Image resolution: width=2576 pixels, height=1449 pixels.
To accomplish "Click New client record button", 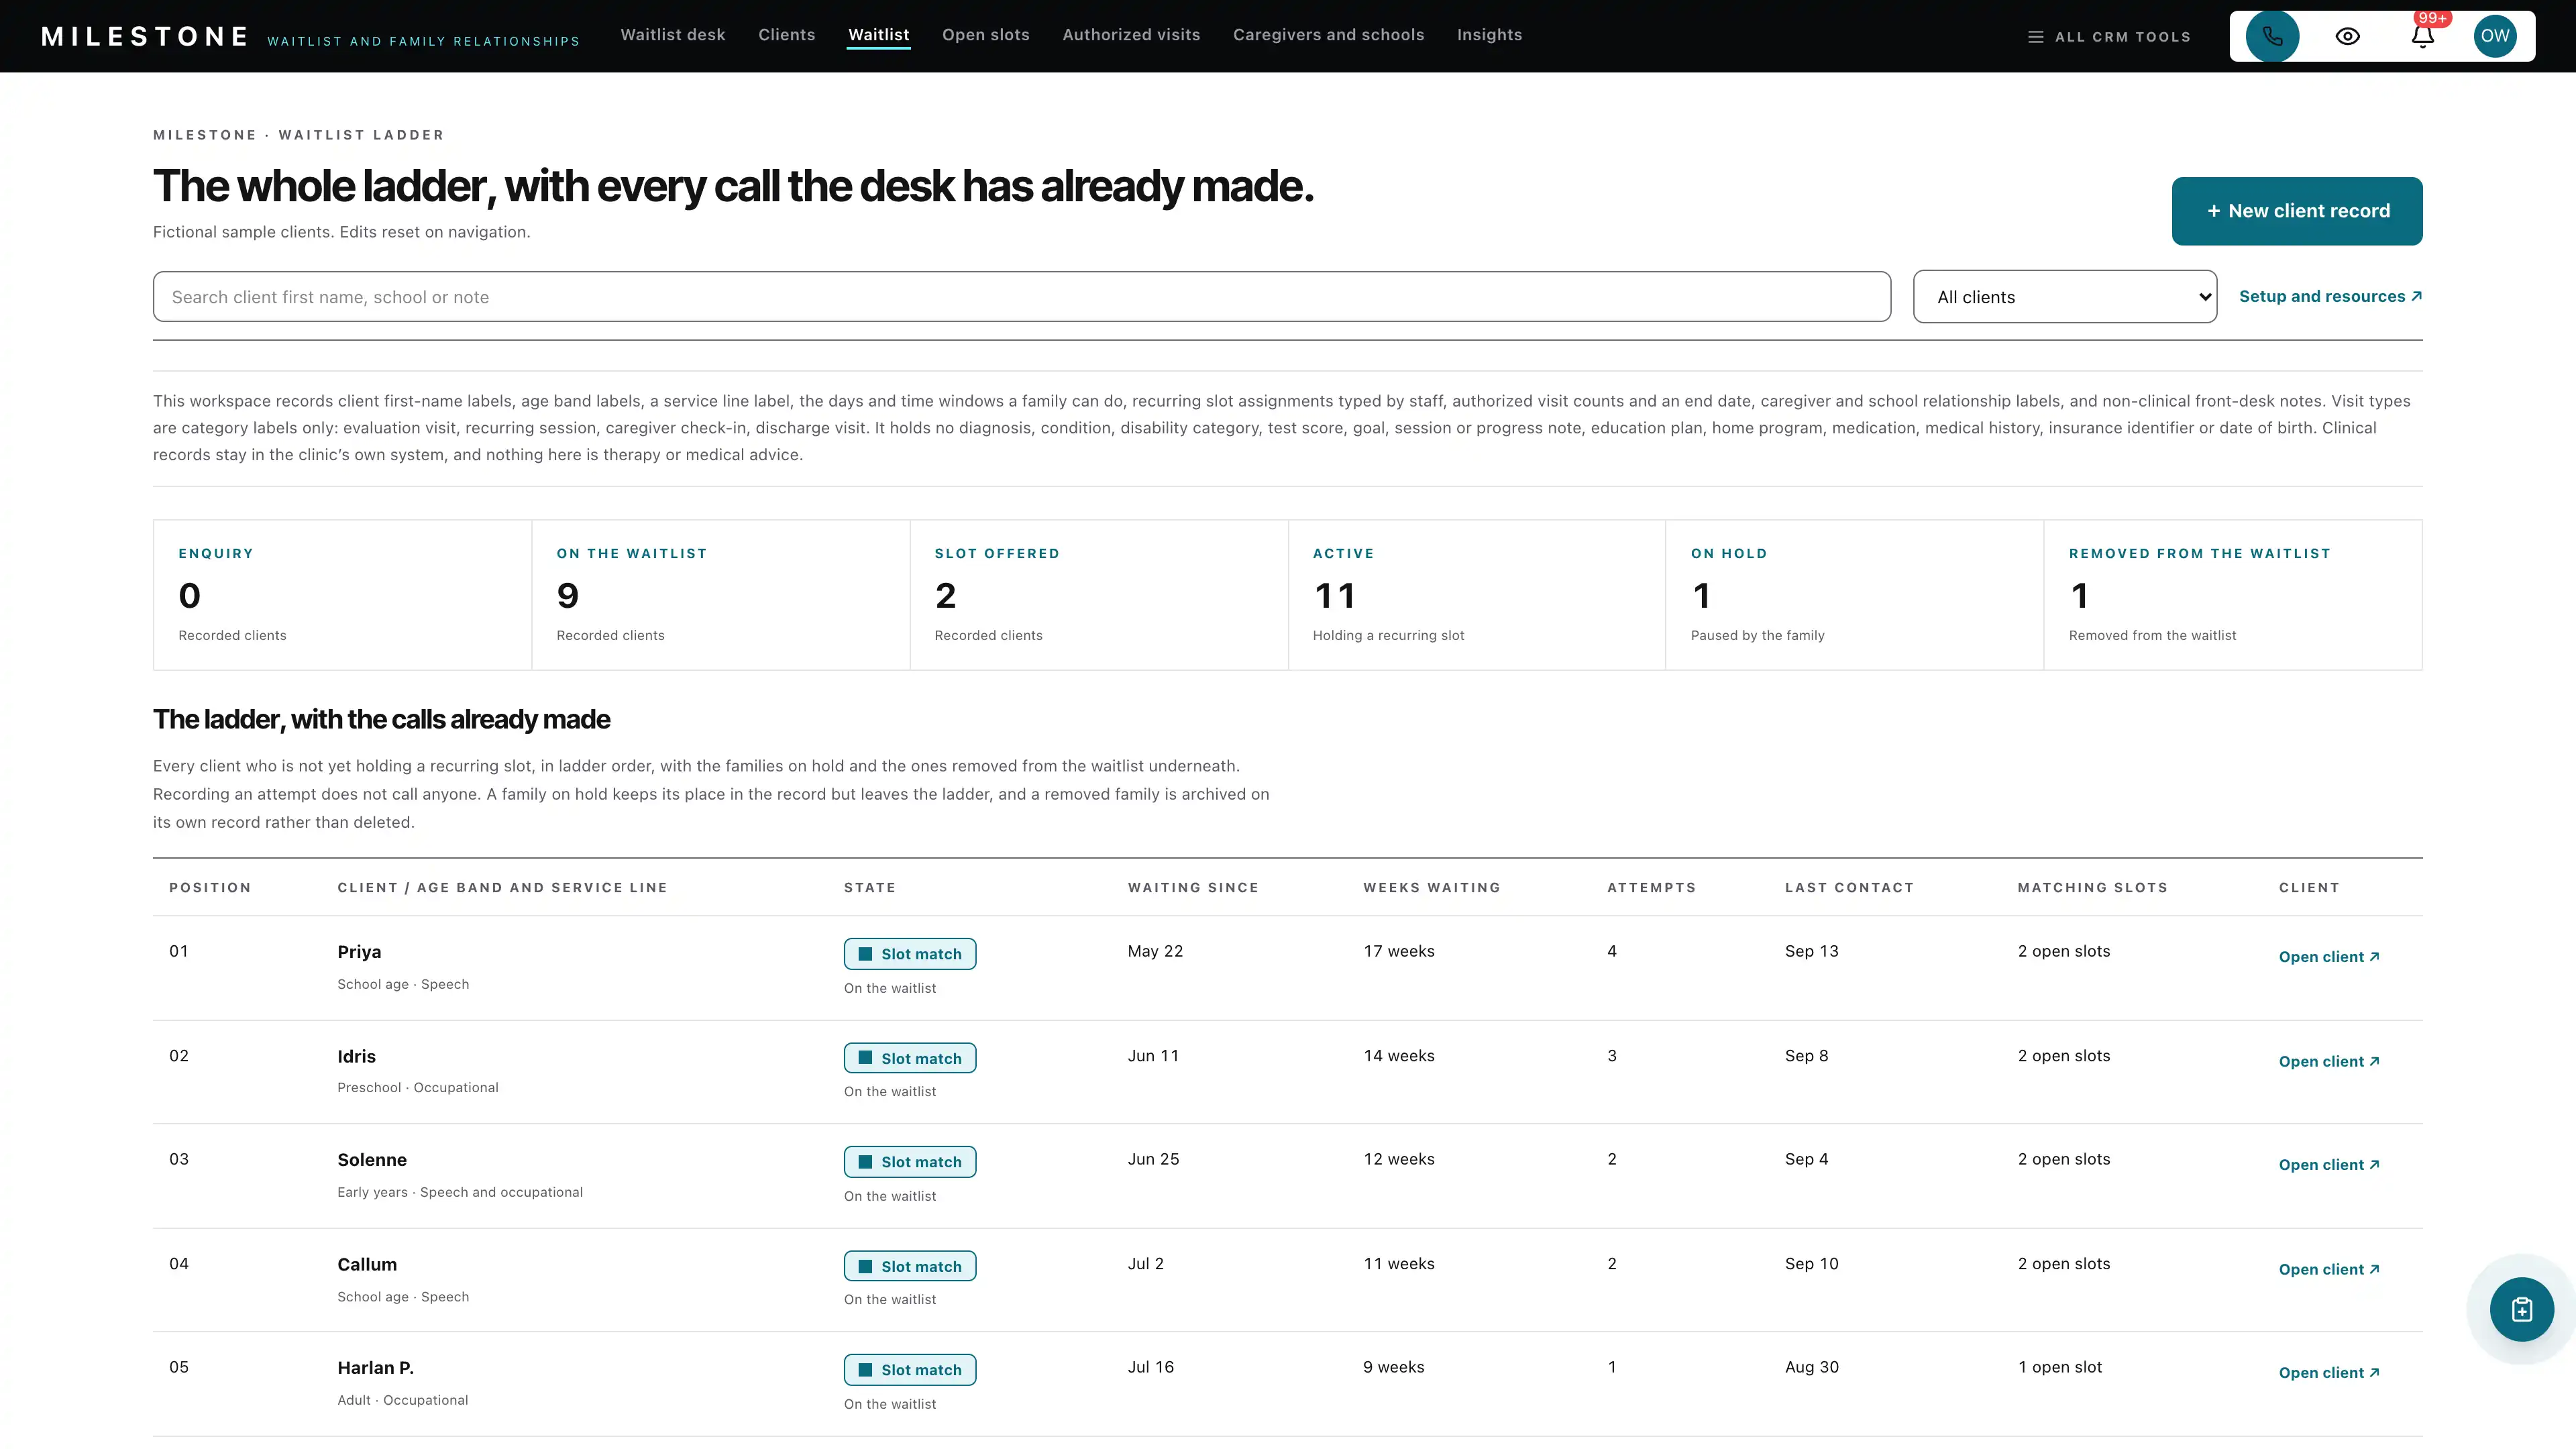I will pos(2297,211).
